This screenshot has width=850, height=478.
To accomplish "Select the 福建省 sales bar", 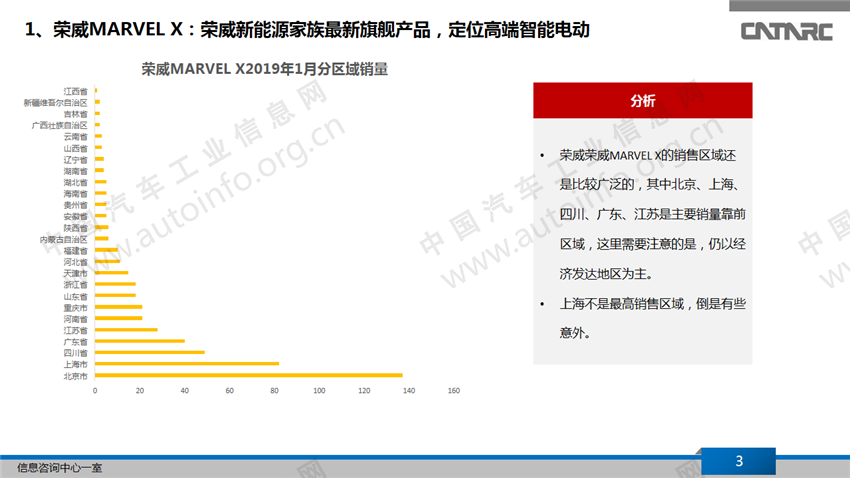I will tap(106, 250).
